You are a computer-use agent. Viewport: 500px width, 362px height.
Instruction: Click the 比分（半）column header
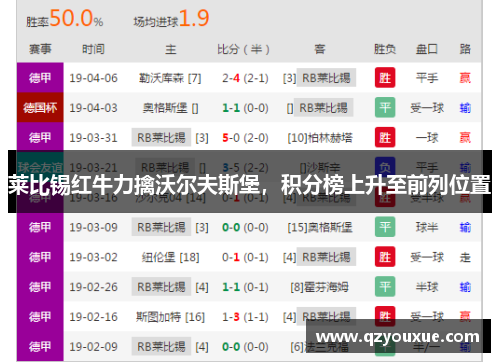pyautogui.click(x=243, y=49)
